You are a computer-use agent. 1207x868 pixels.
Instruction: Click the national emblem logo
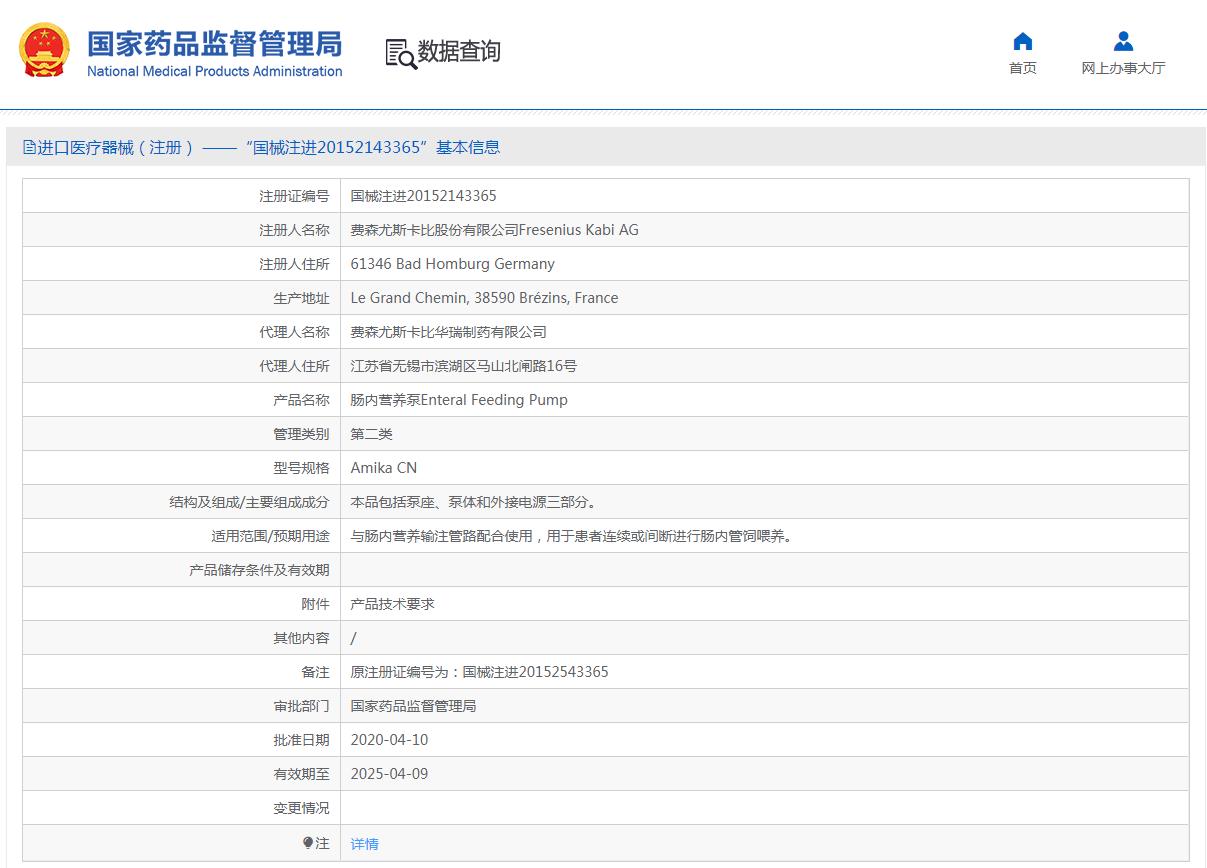[x=45, y=51]
